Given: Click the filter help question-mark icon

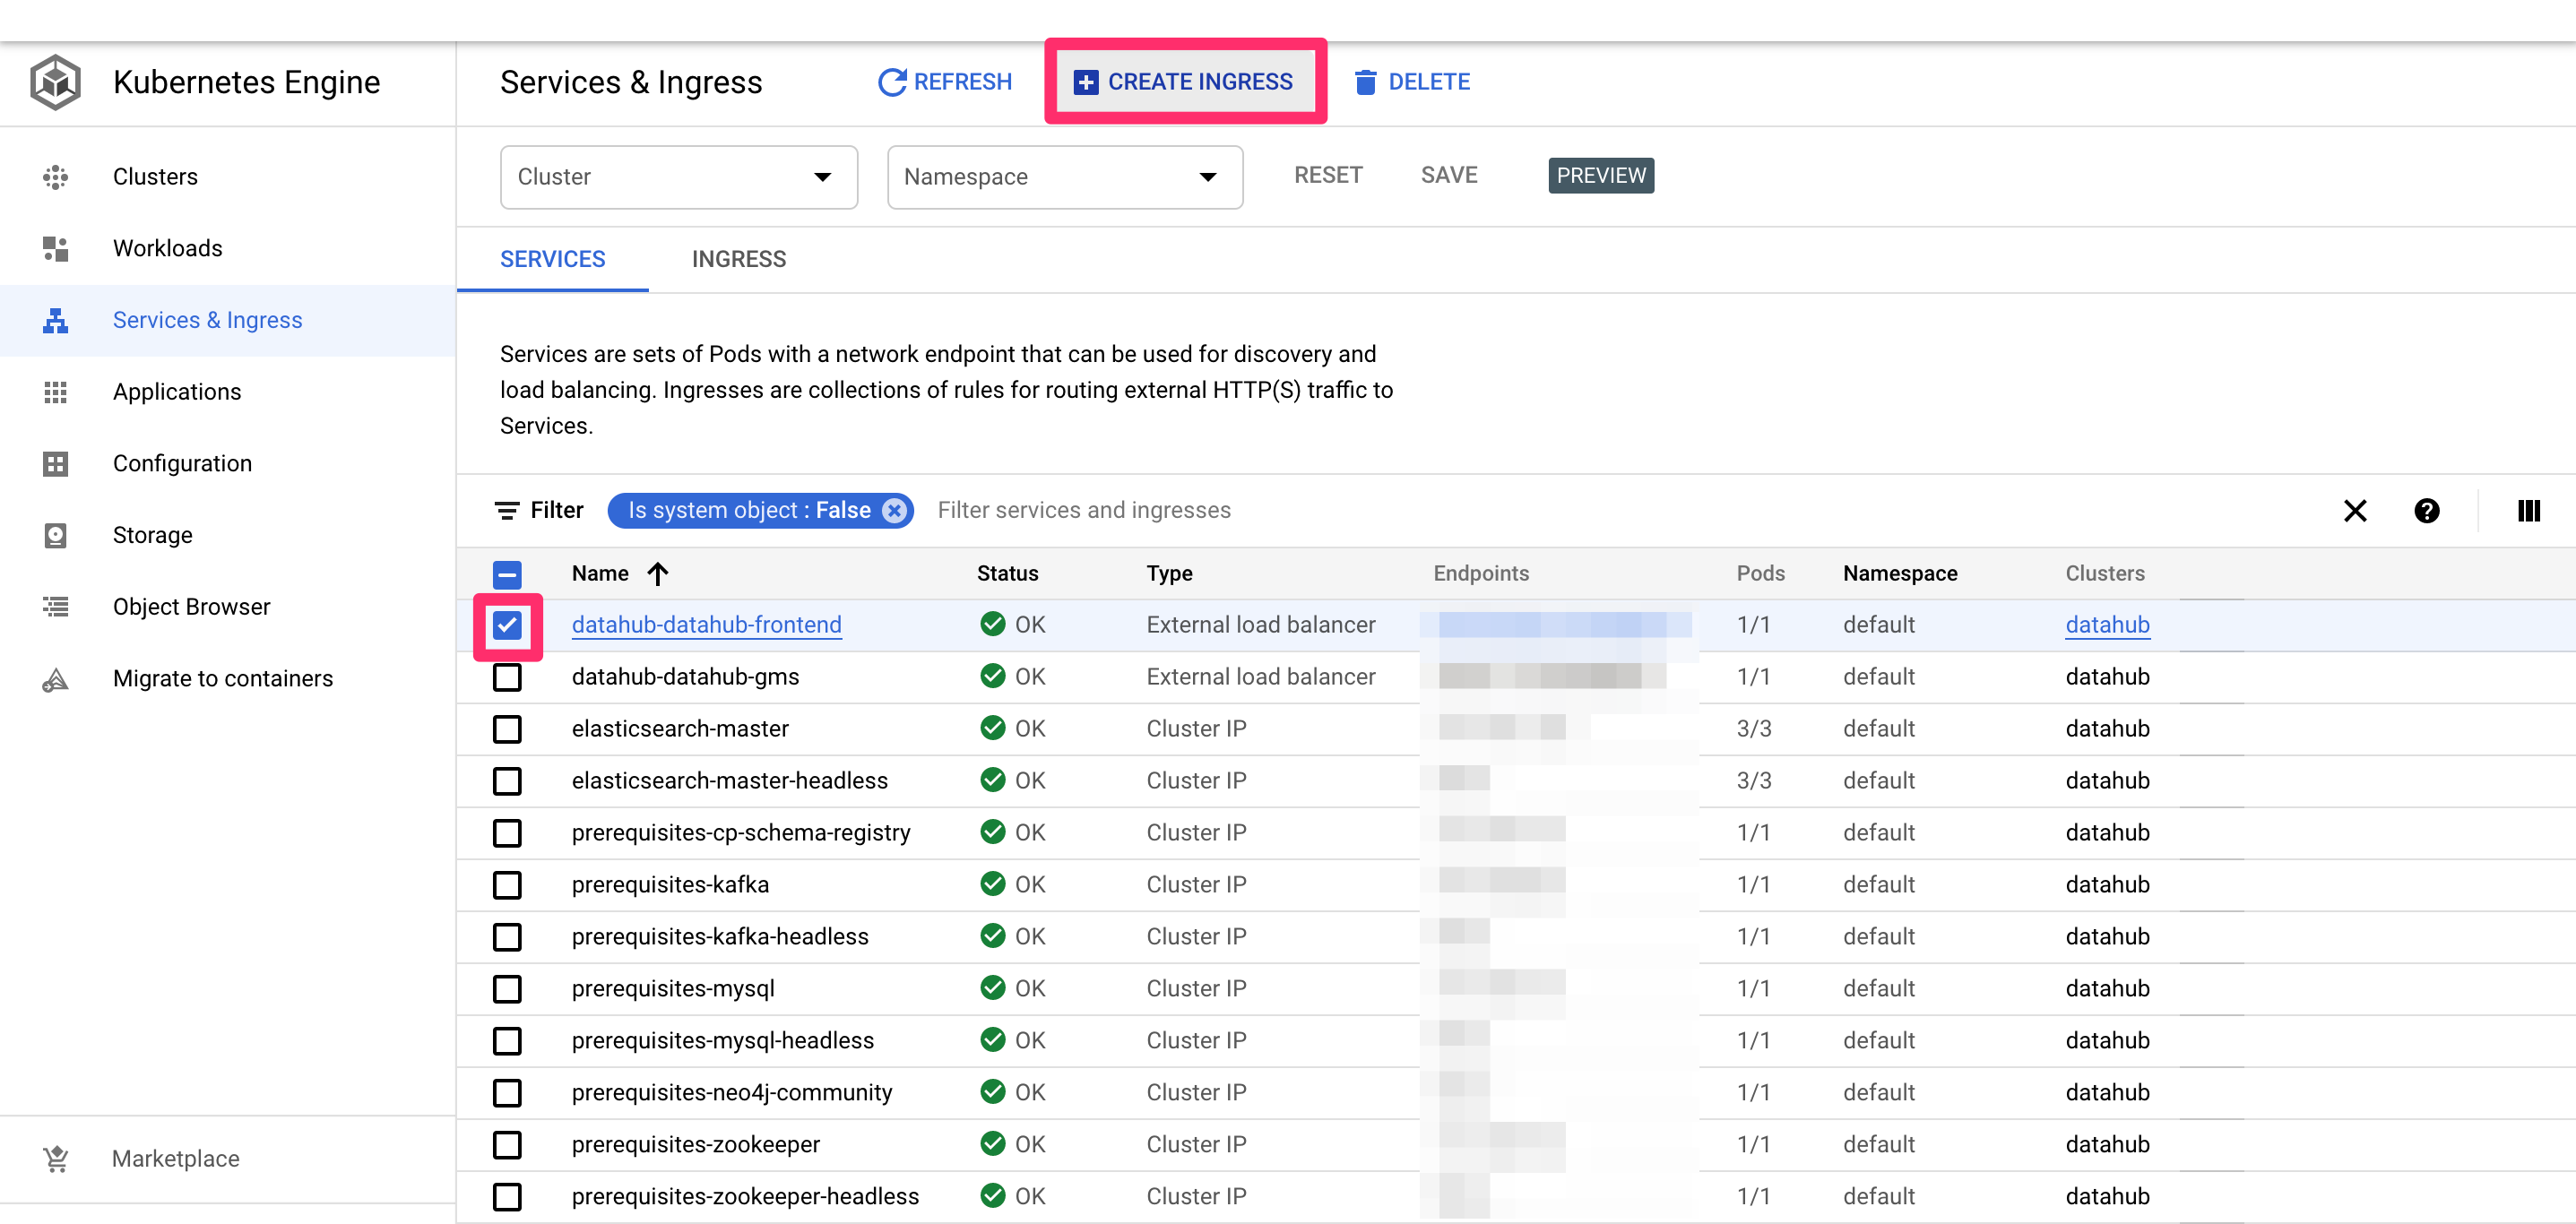Looking at the screenshot, I should (2426, 511).
